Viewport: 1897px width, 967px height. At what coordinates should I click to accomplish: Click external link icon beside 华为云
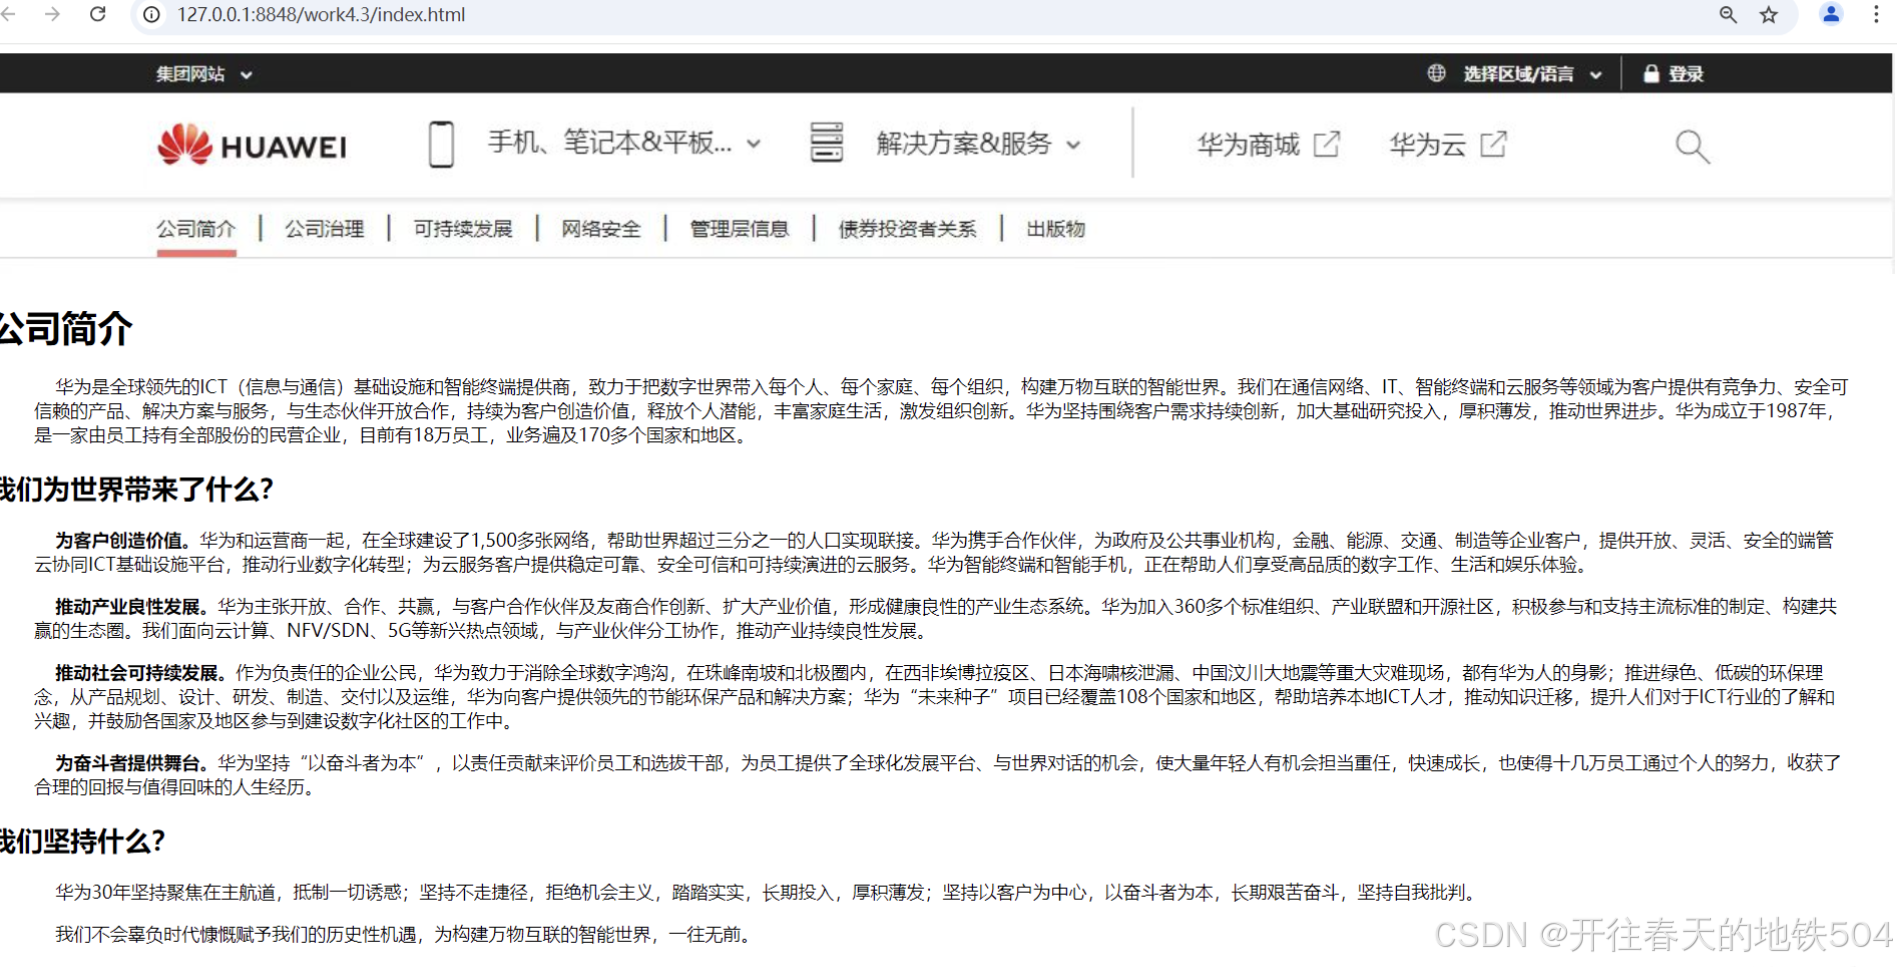1493,144
